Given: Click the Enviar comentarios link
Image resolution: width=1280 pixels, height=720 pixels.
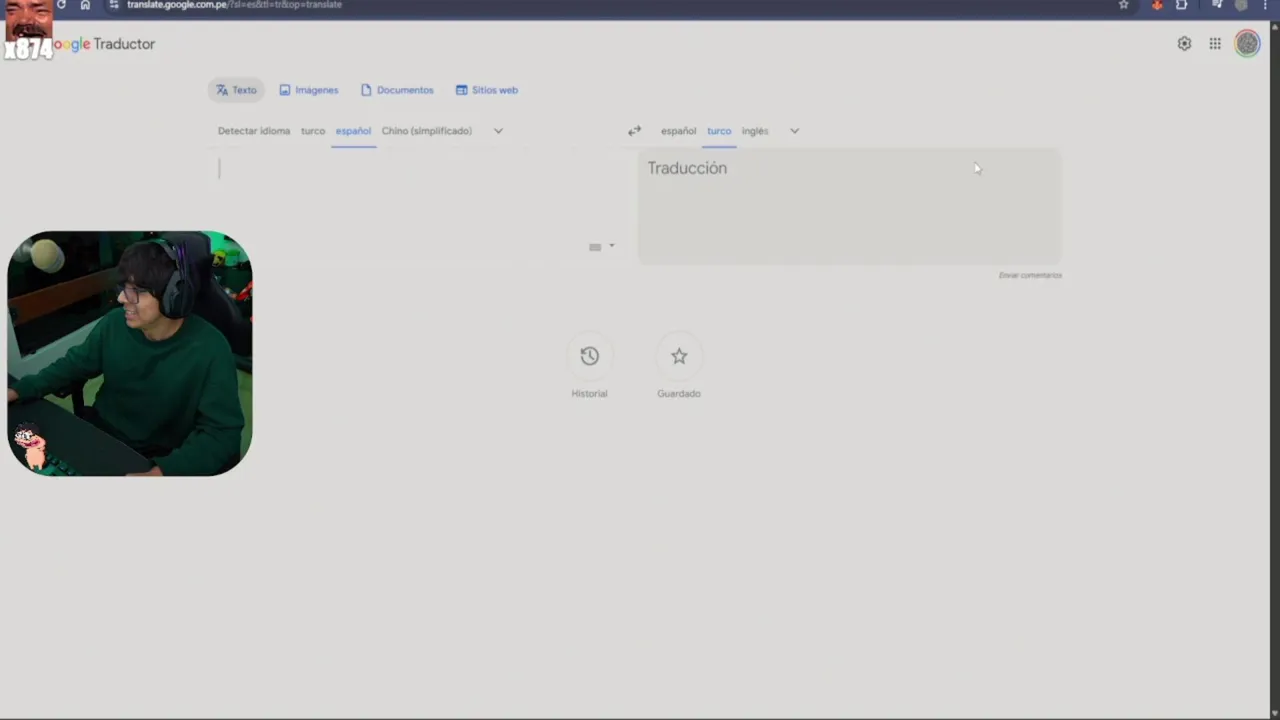Looking at the screenshot, I should pos(1030,275).
